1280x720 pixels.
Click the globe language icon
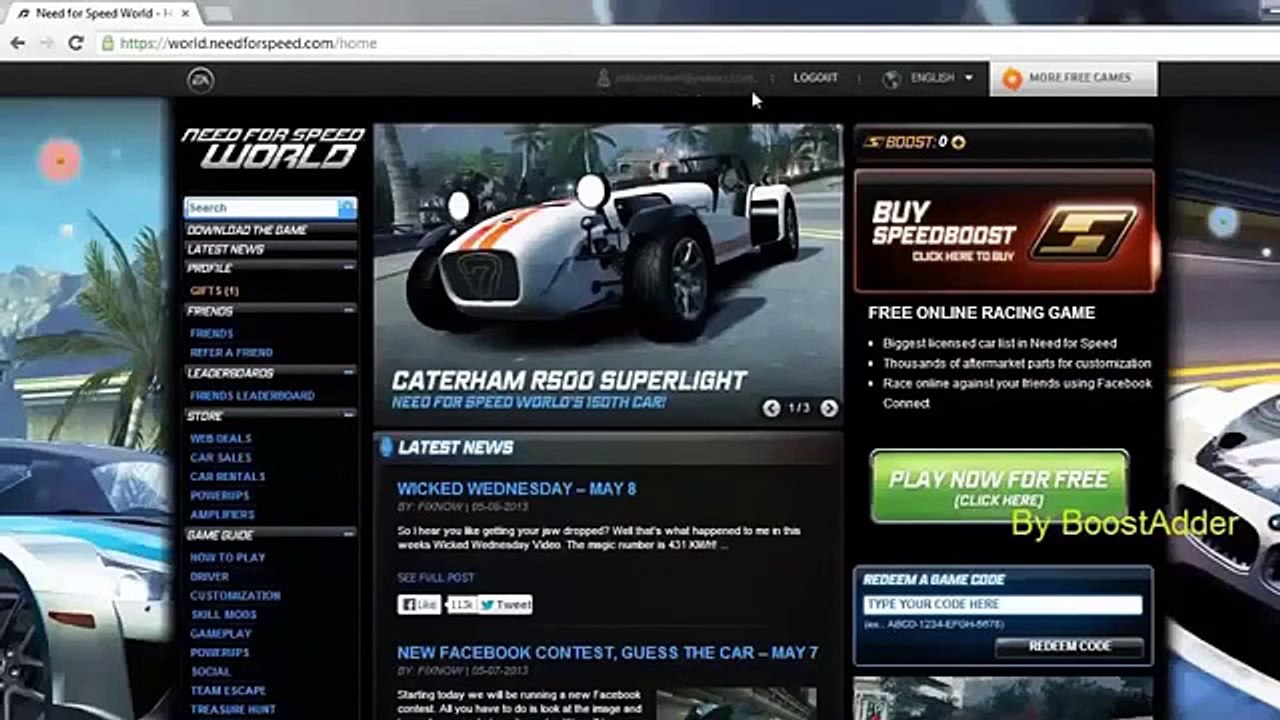click(891, 78)
